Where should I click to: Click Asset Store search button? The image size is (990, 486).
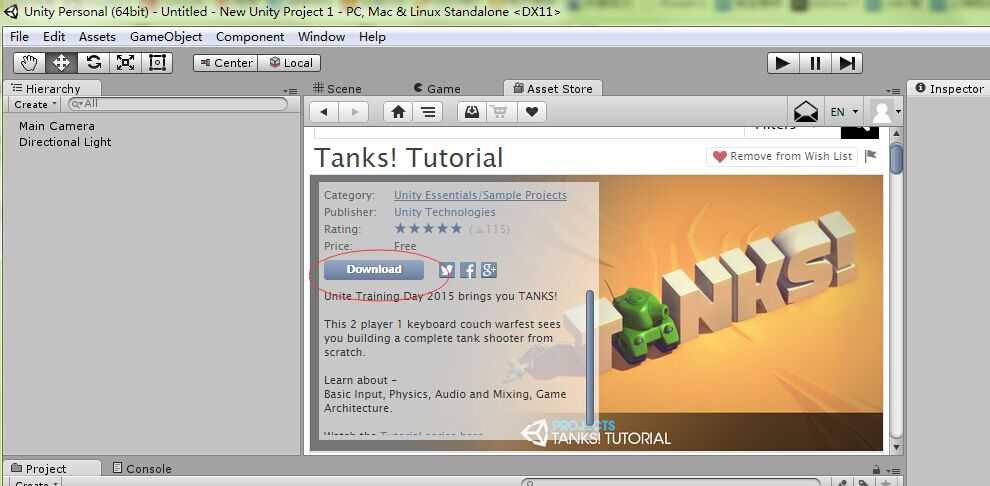pyautogui.click(x=859, y=131)
